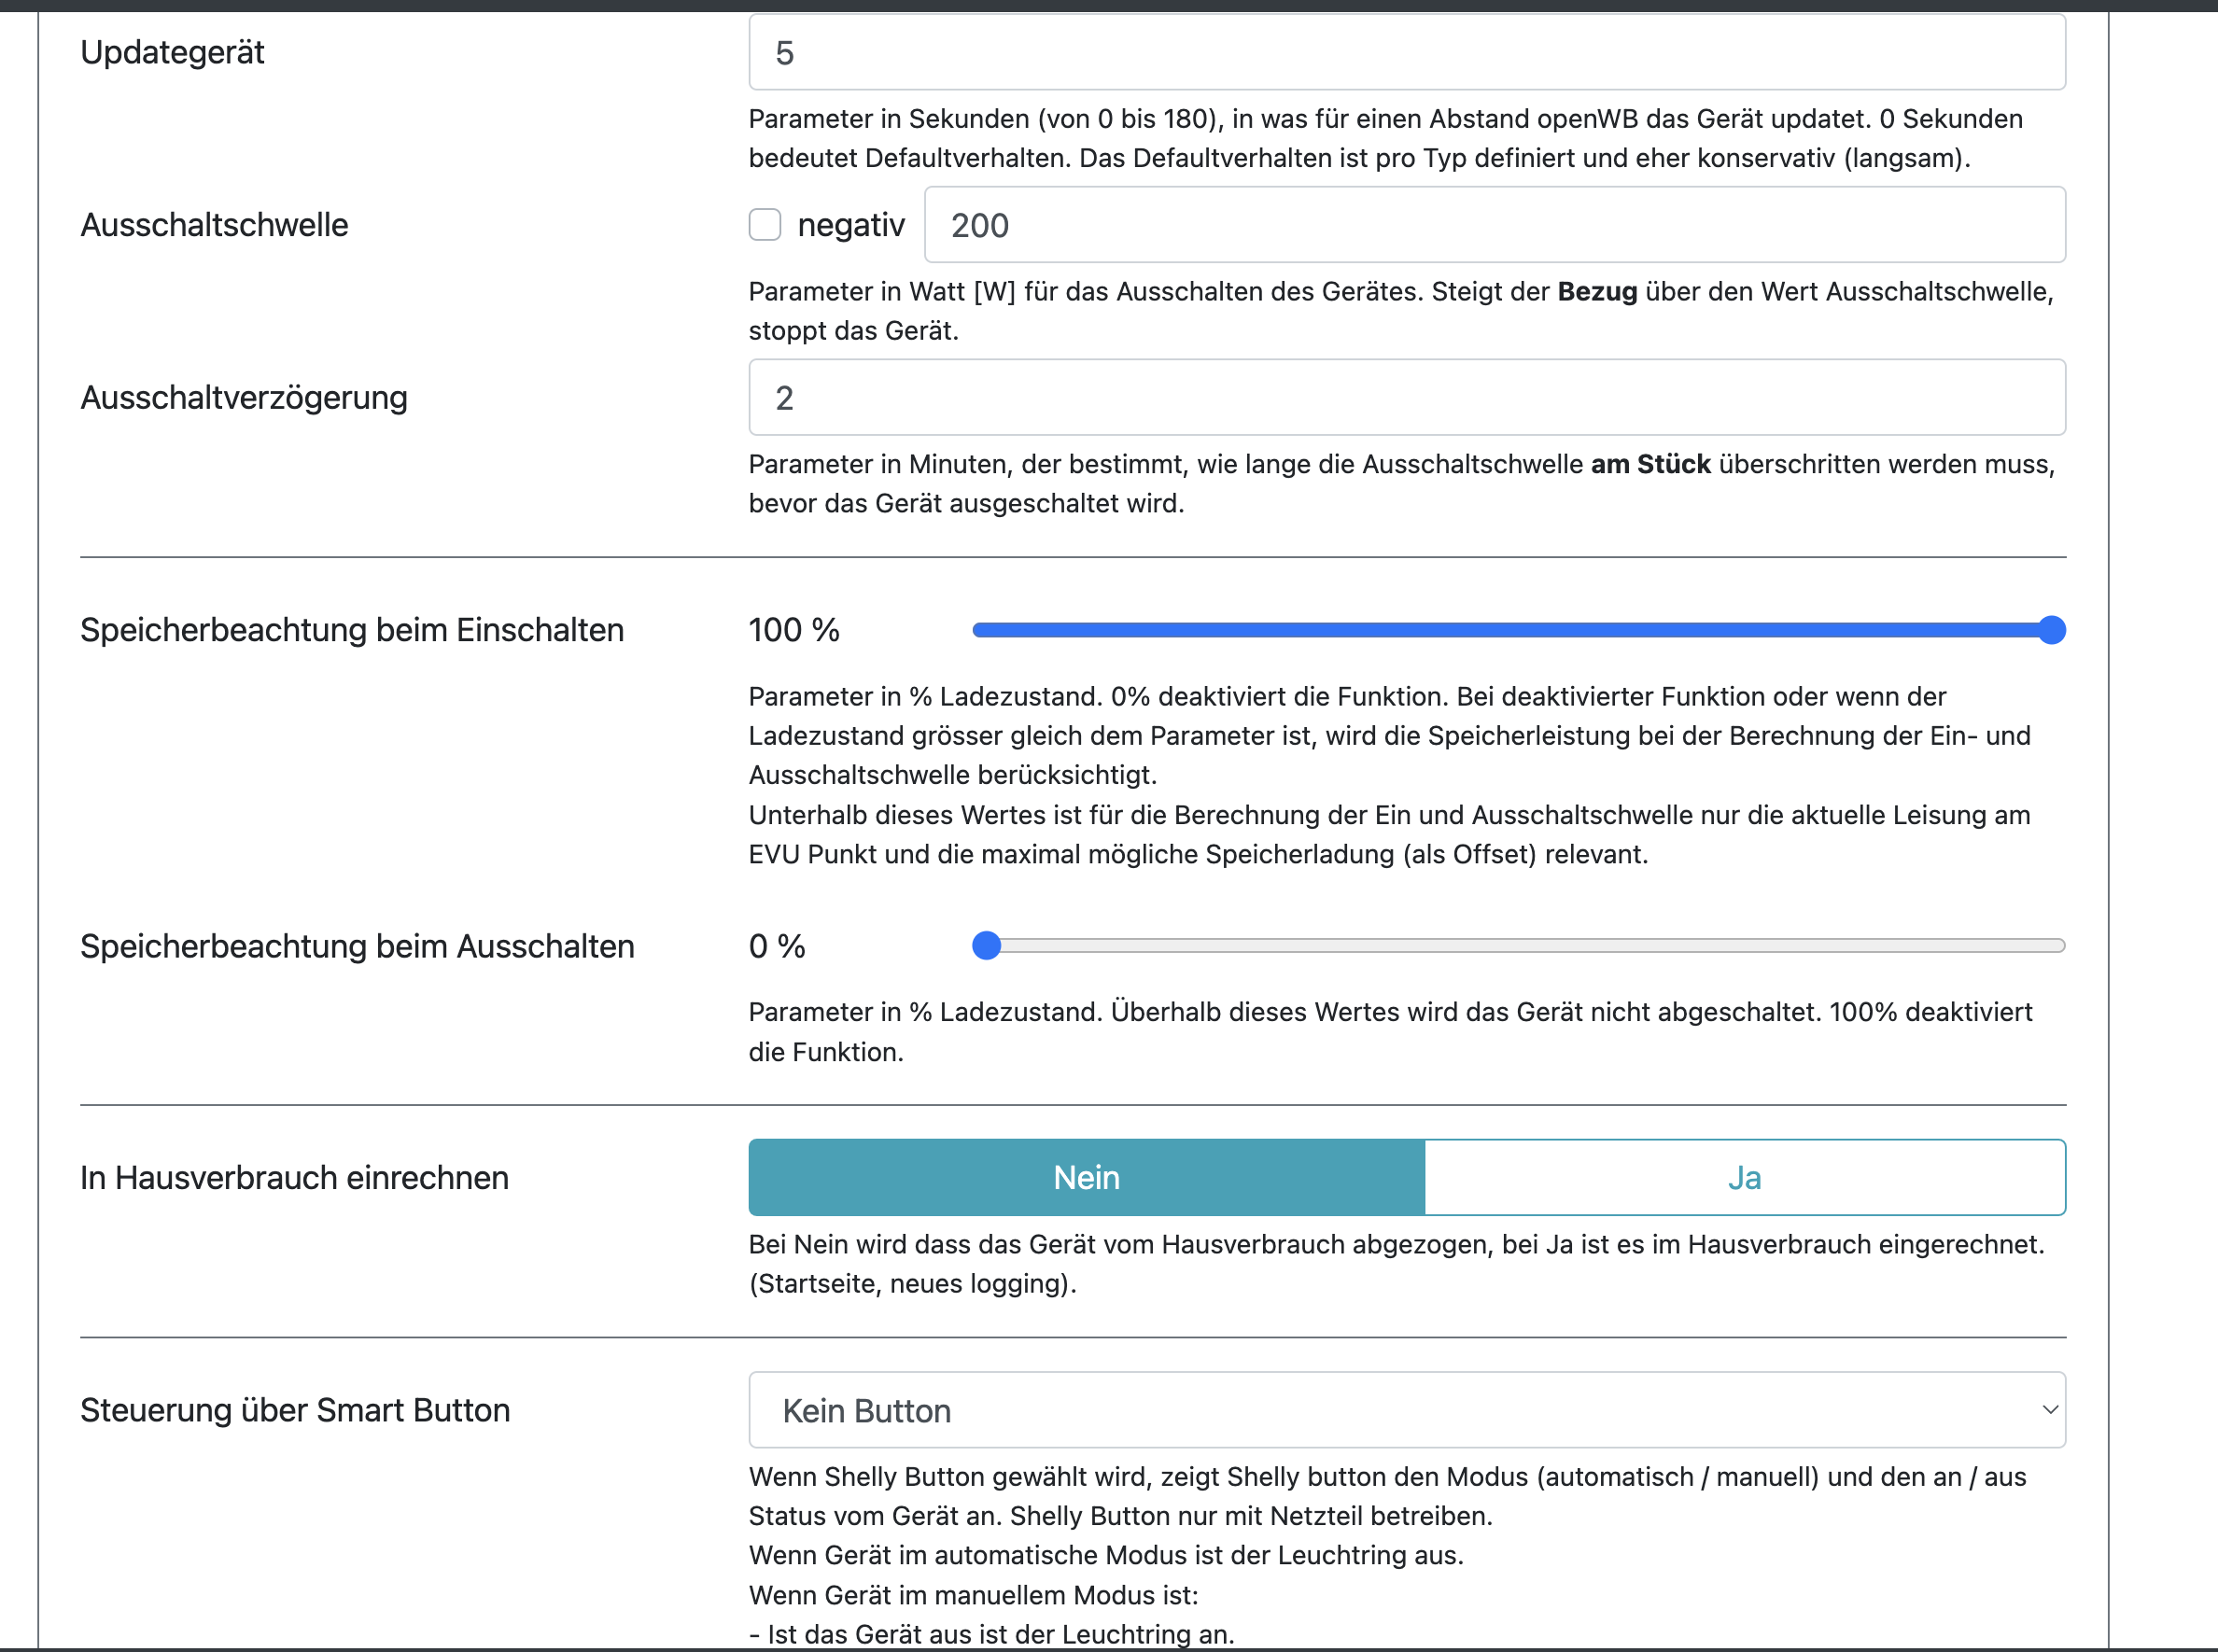Click the Updategerät label
The height and width of the screenshot is (1652, 2218).
pos(172,52)
